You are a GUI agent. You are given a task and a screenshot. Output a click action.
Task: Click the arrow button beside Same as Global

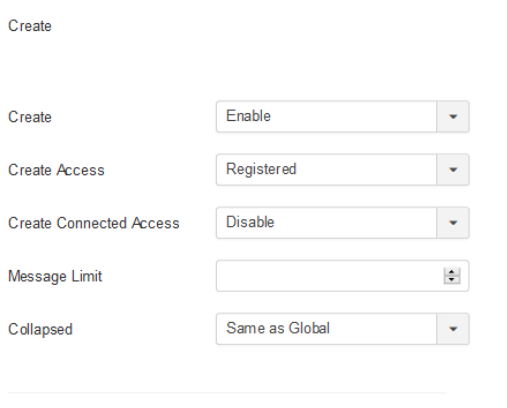pyautogui.click(x=453, y=329)
